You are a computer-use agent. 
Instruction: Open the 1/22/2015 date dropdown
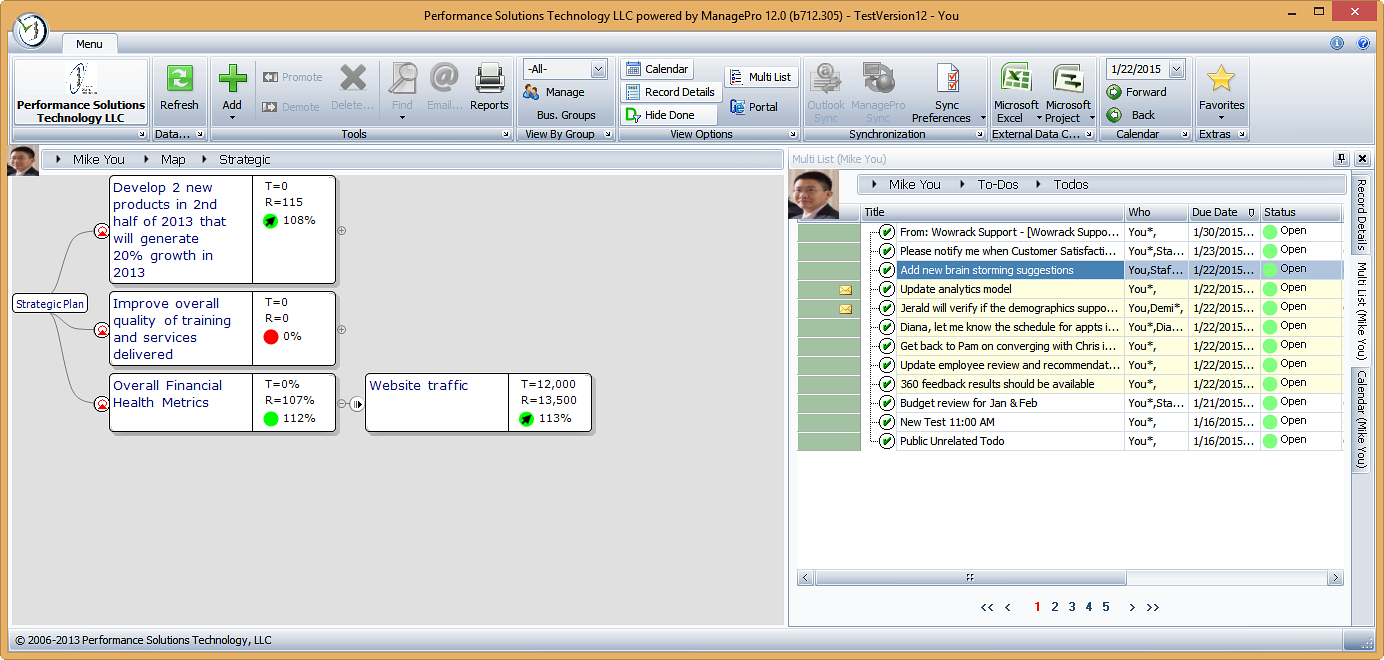tap(1176, 69)
